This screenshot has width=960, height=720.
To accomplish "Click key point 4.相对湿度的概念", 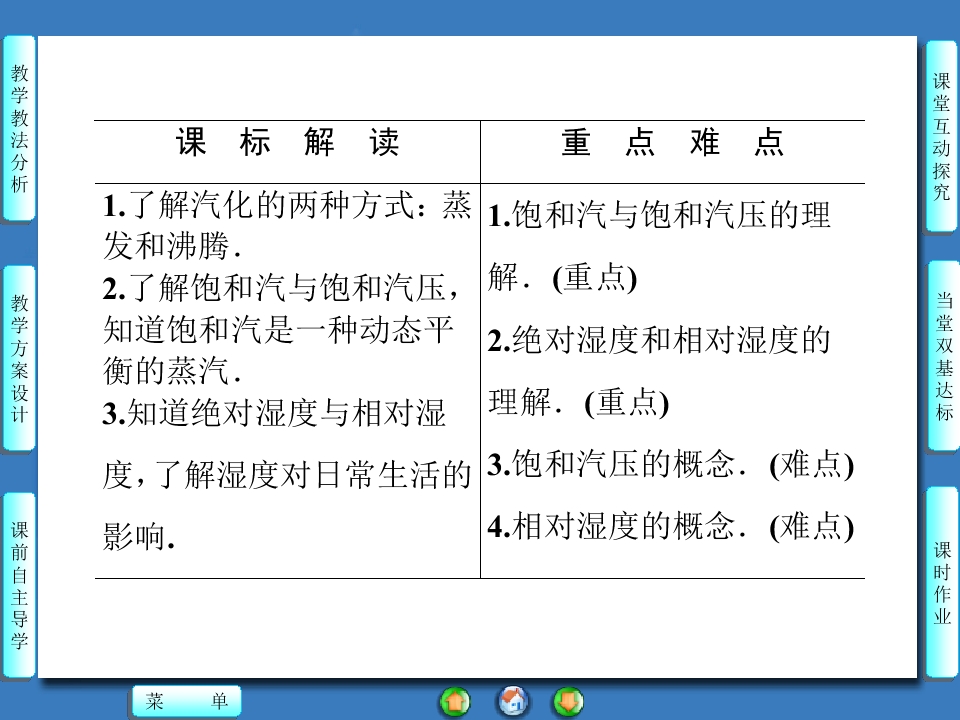I will pyautogui.click(x=670, y=526).
